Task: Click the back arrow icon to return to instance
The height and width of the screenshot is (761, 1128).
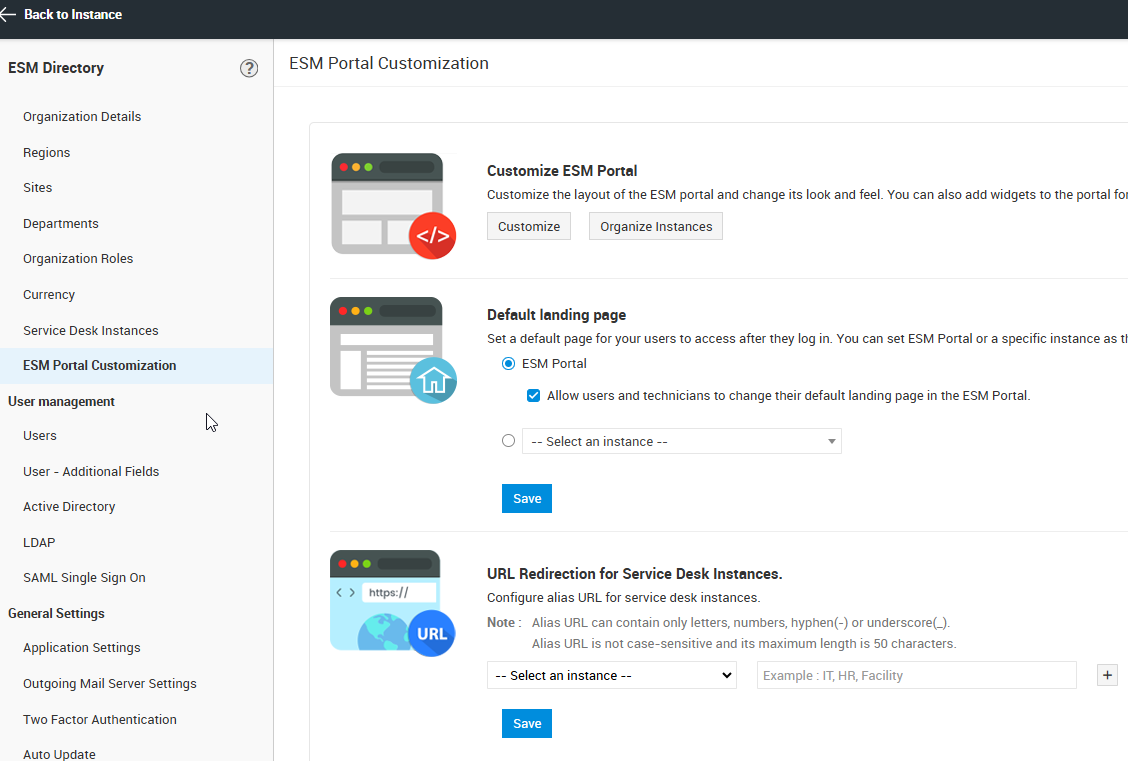Action: 9,15
